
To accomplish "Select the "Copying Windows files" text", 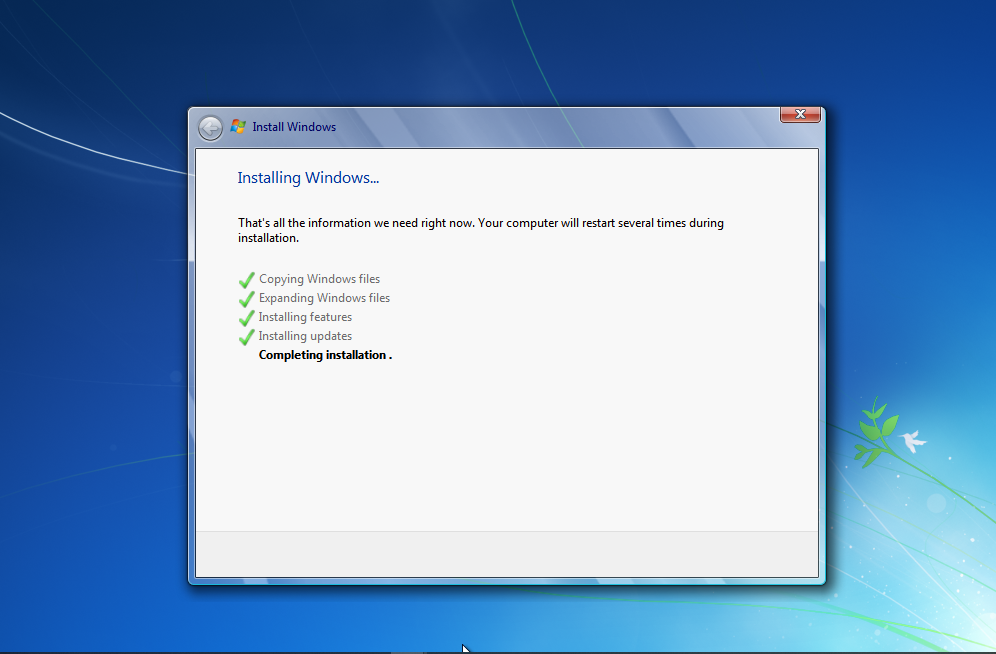I will (320, 279).
